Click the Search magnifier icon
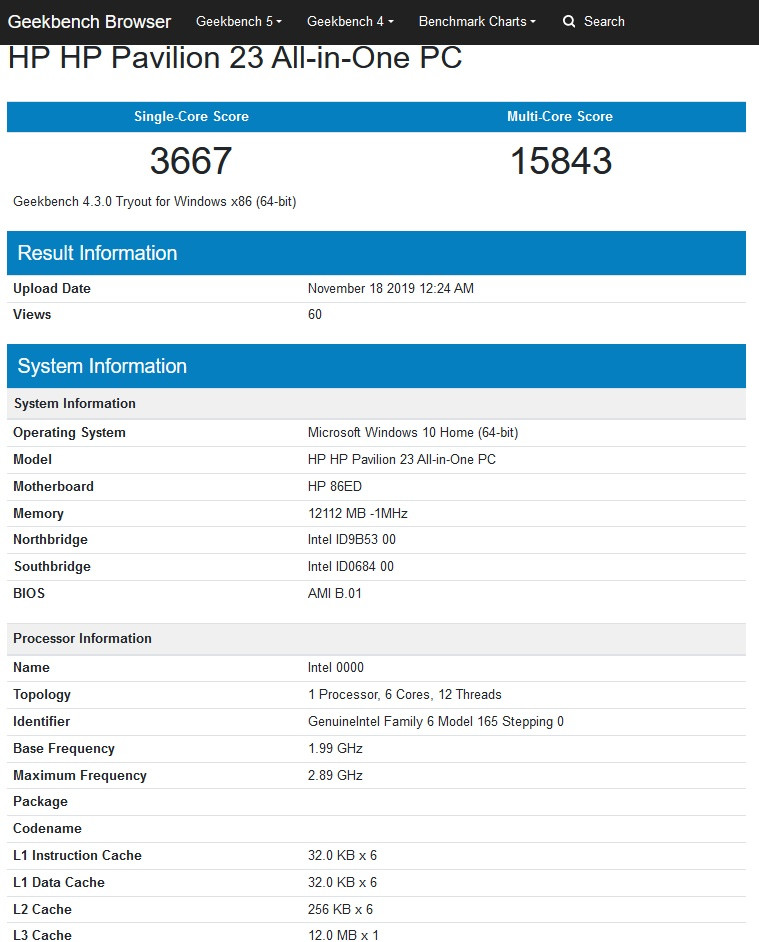This screenshot has height=942, width=759. (x=569, y=21)
